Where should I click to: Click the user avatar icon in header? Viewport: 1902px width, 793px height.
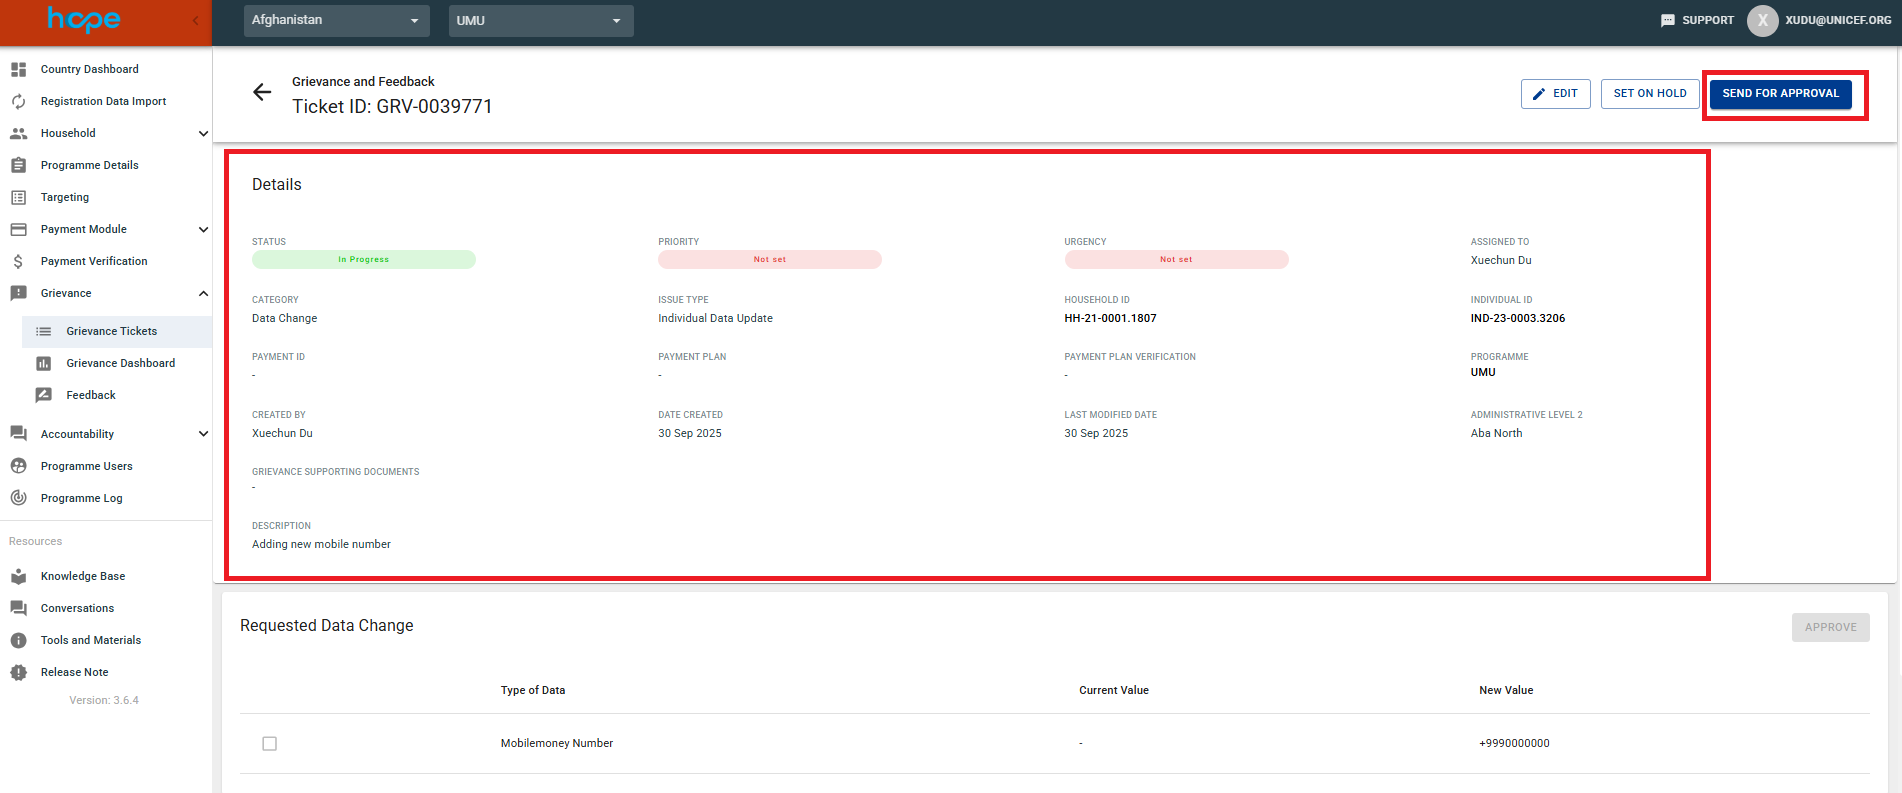(x=1762, y=20)
